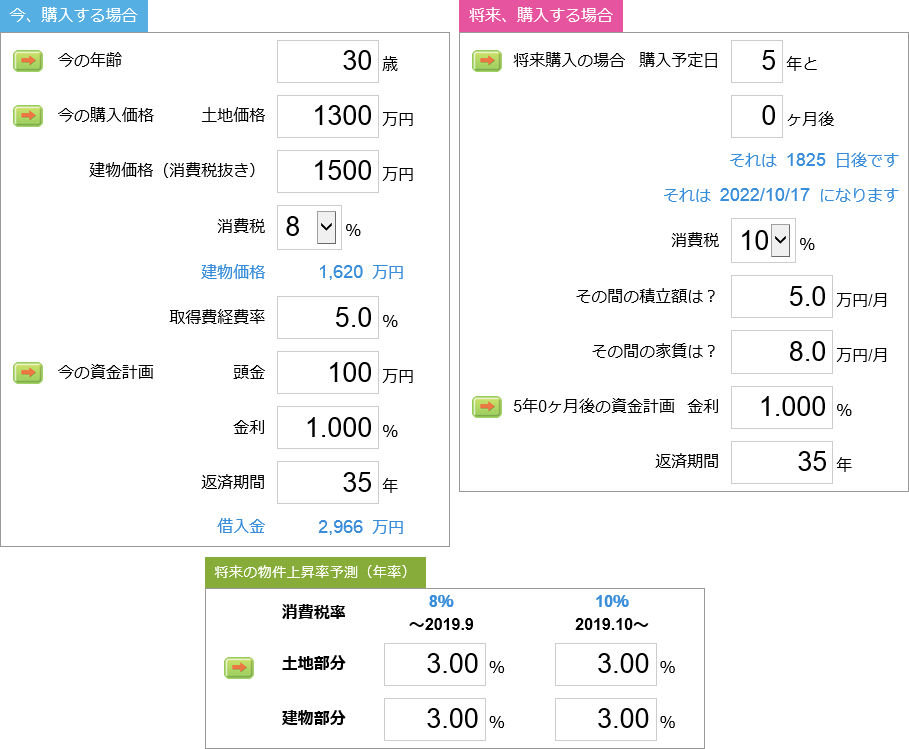Select the 購入予定日 field showing 5 years

coord(757,61)
